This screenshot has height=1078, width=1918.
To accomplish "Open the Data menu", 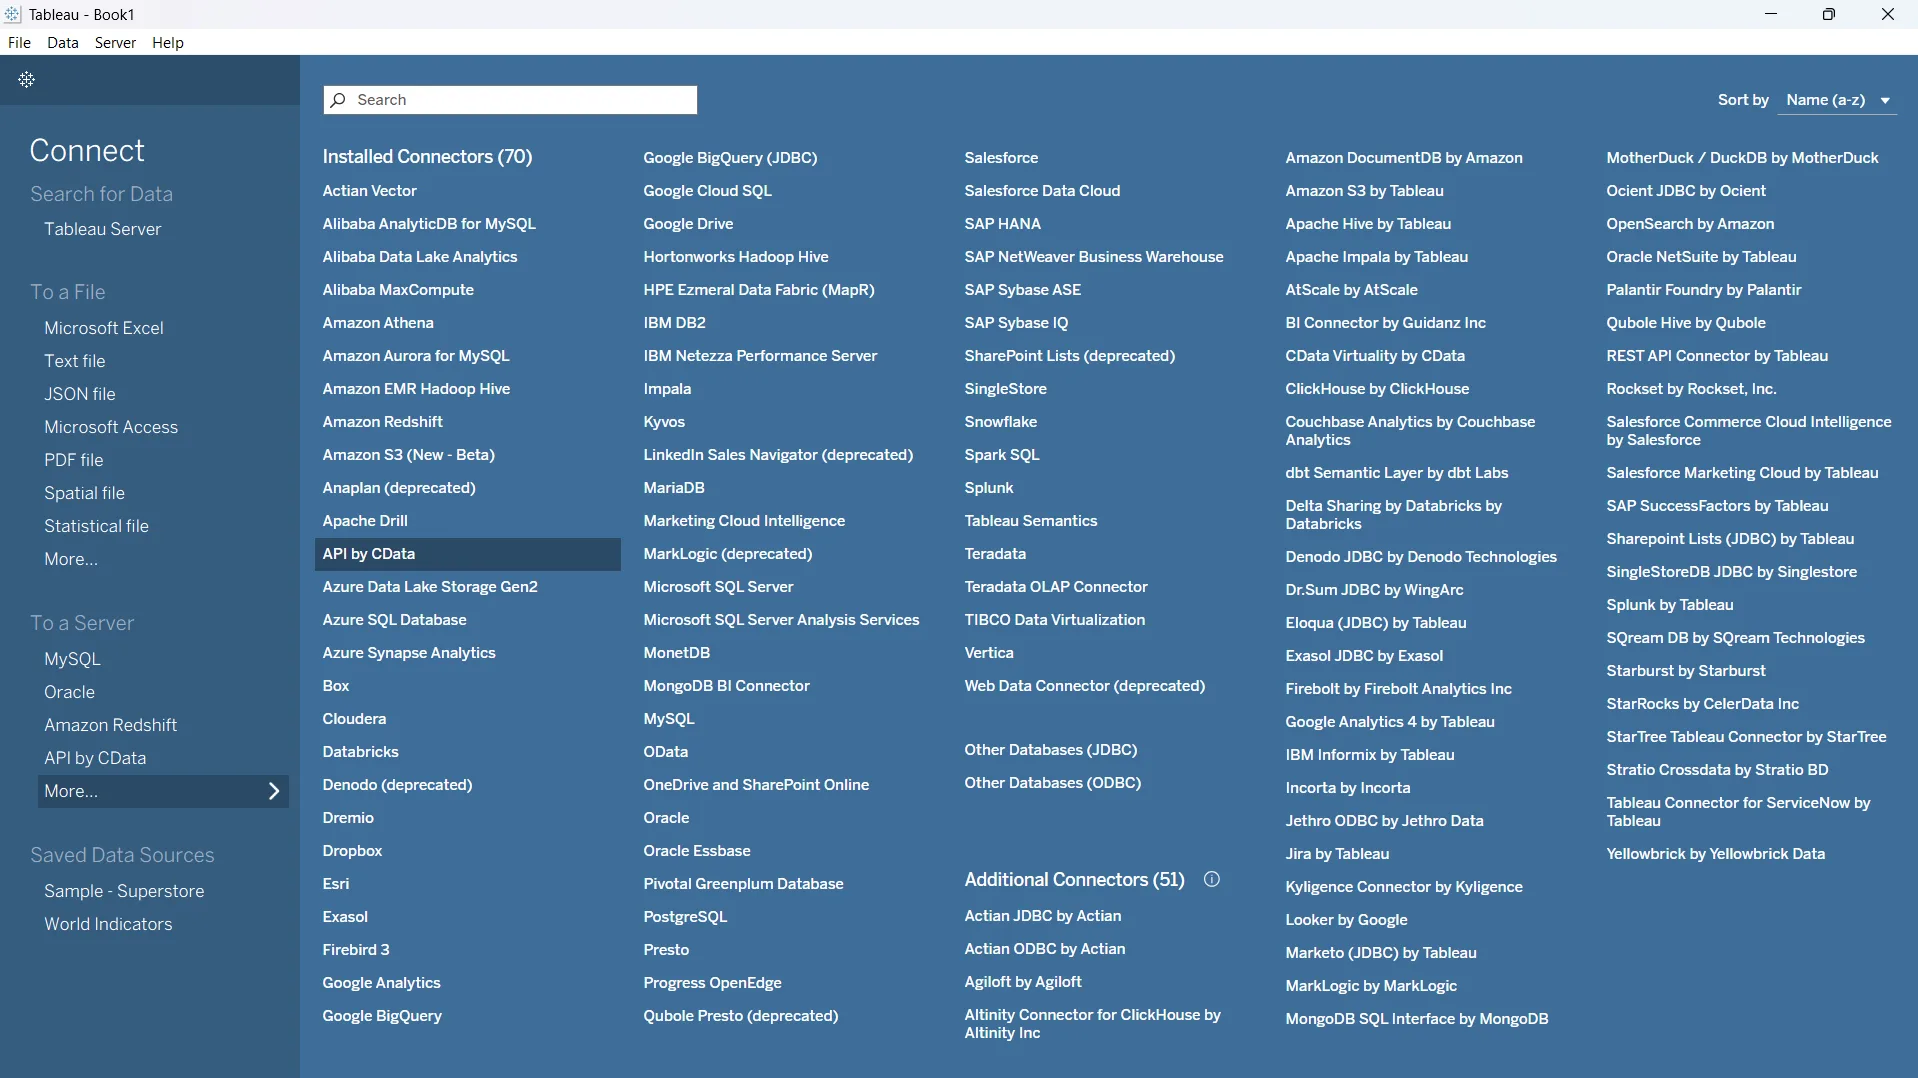I will [x=63, y=43].
